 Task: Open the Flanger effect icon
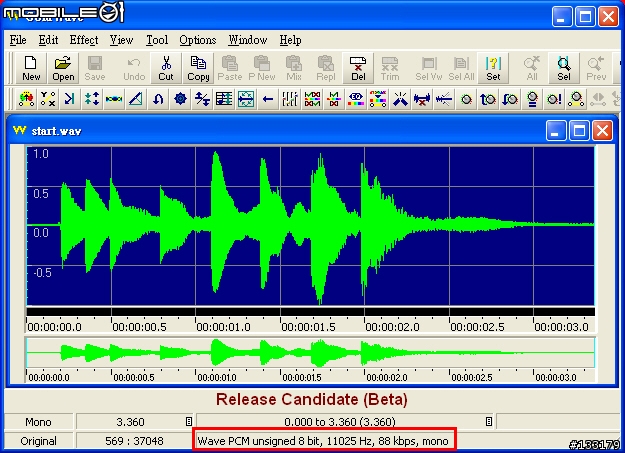[x=114, y=99]
